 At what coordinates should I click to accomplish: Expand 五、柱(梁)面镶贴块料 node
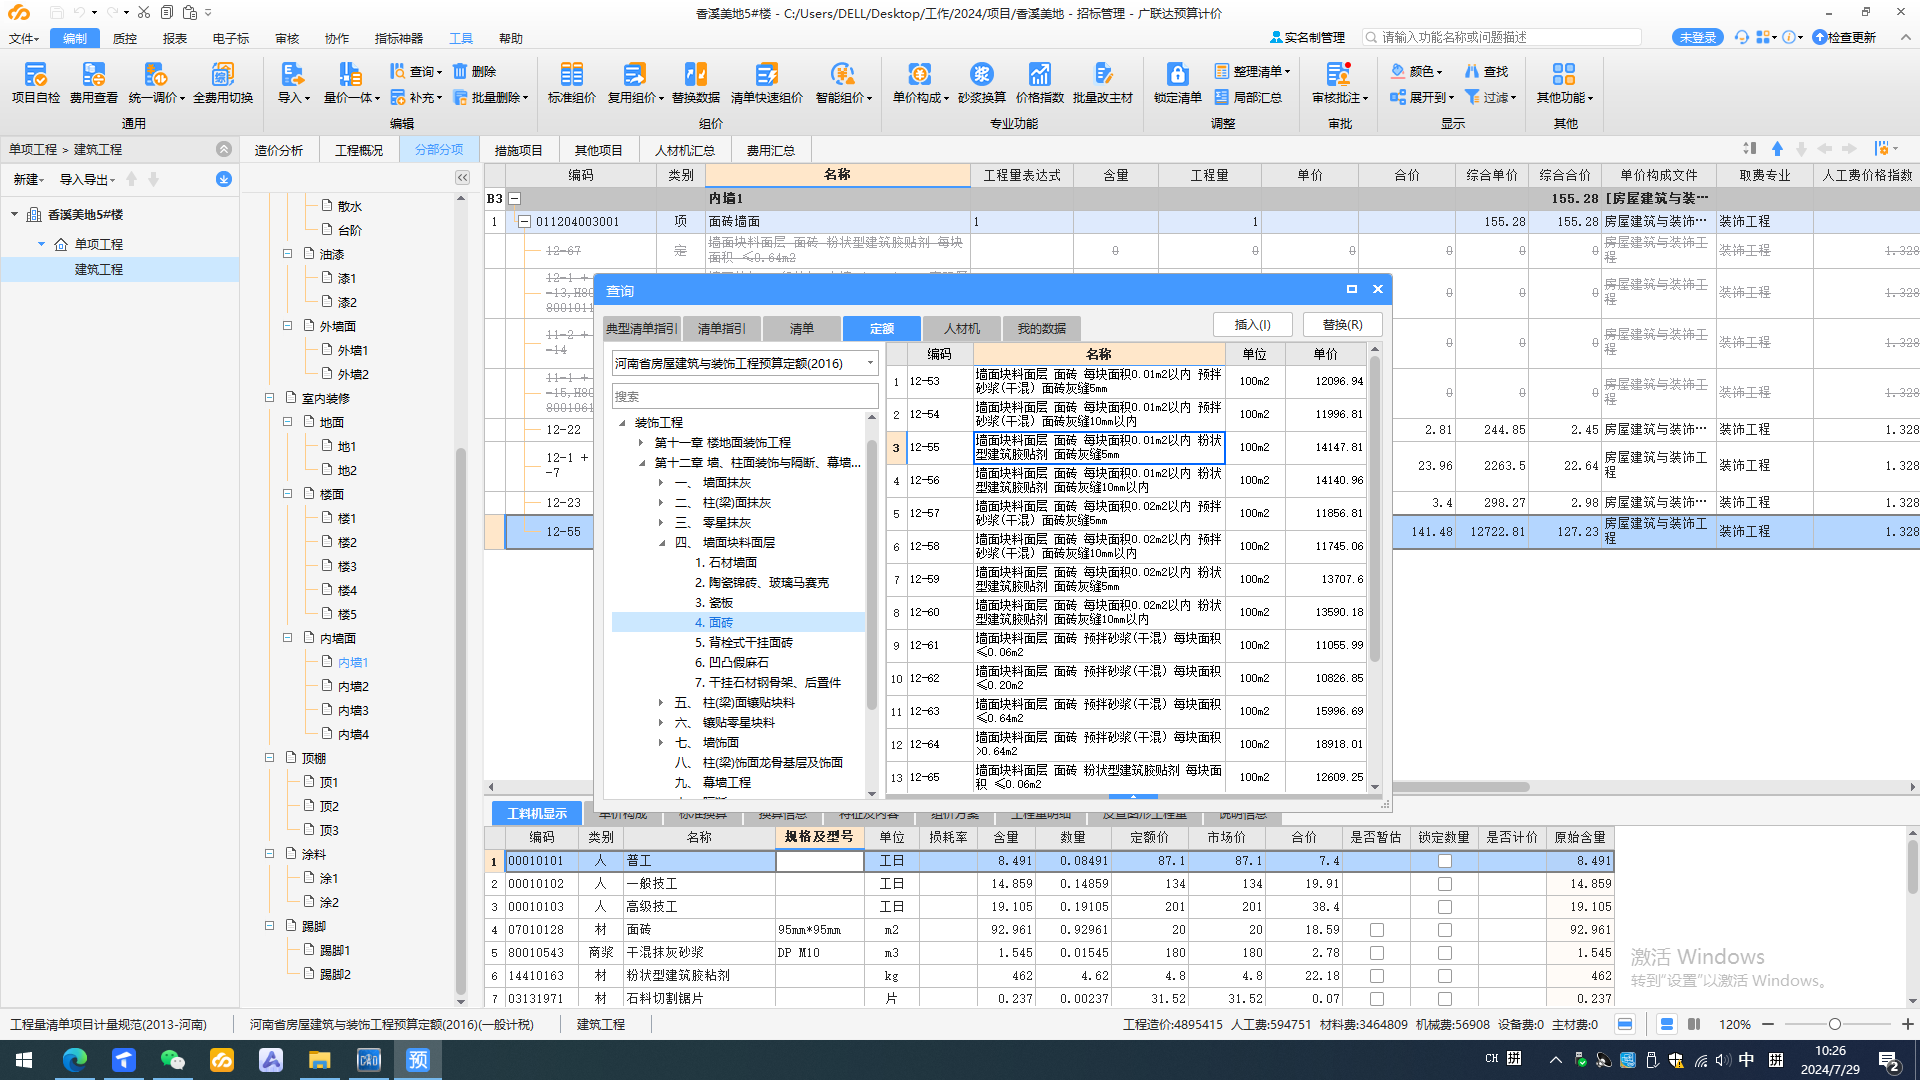click(661, 703)
